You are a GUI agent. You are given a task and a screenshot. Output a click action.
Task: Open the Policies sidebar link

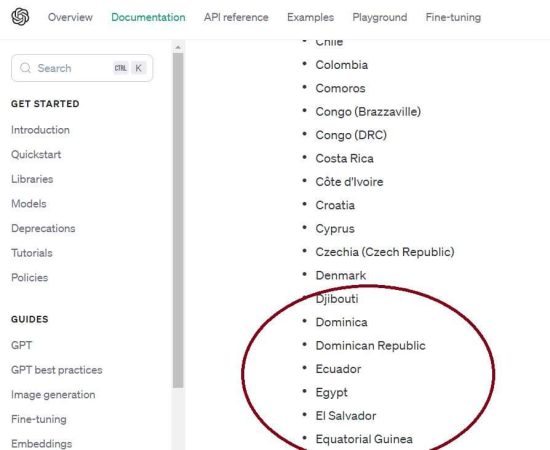(29, 277)
